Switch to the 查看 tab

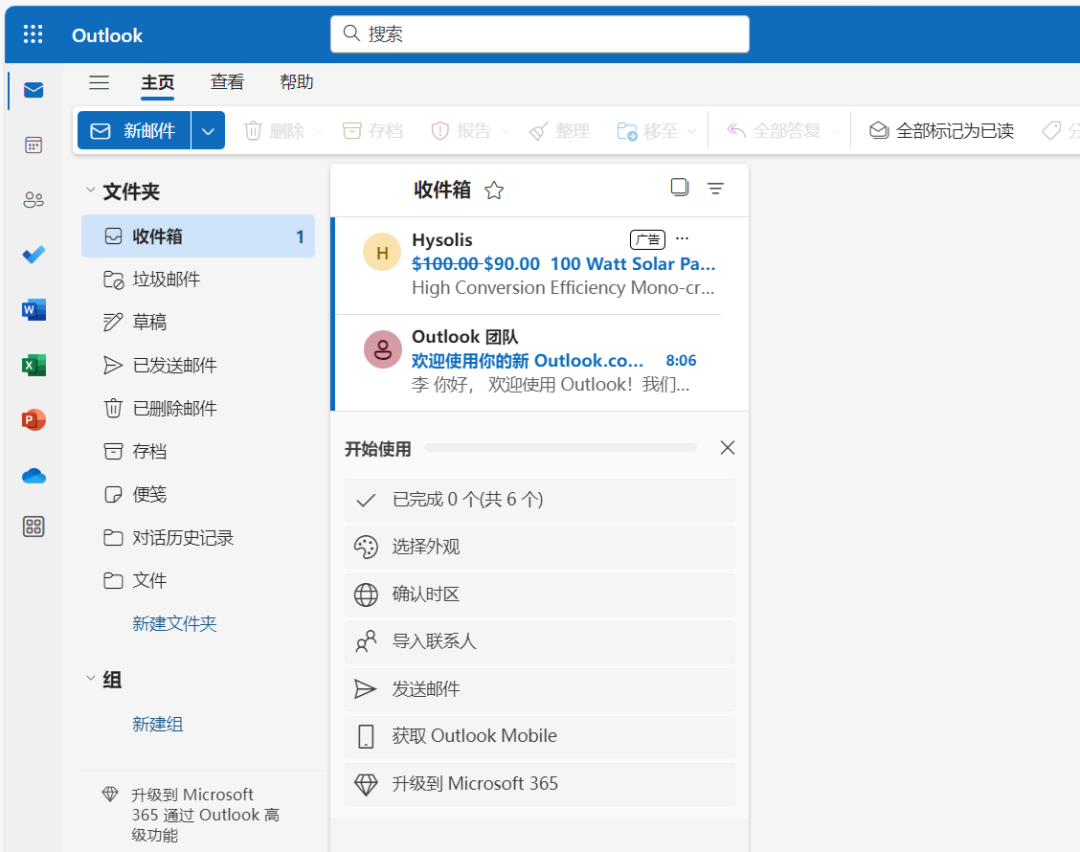[x=227, y=83]
